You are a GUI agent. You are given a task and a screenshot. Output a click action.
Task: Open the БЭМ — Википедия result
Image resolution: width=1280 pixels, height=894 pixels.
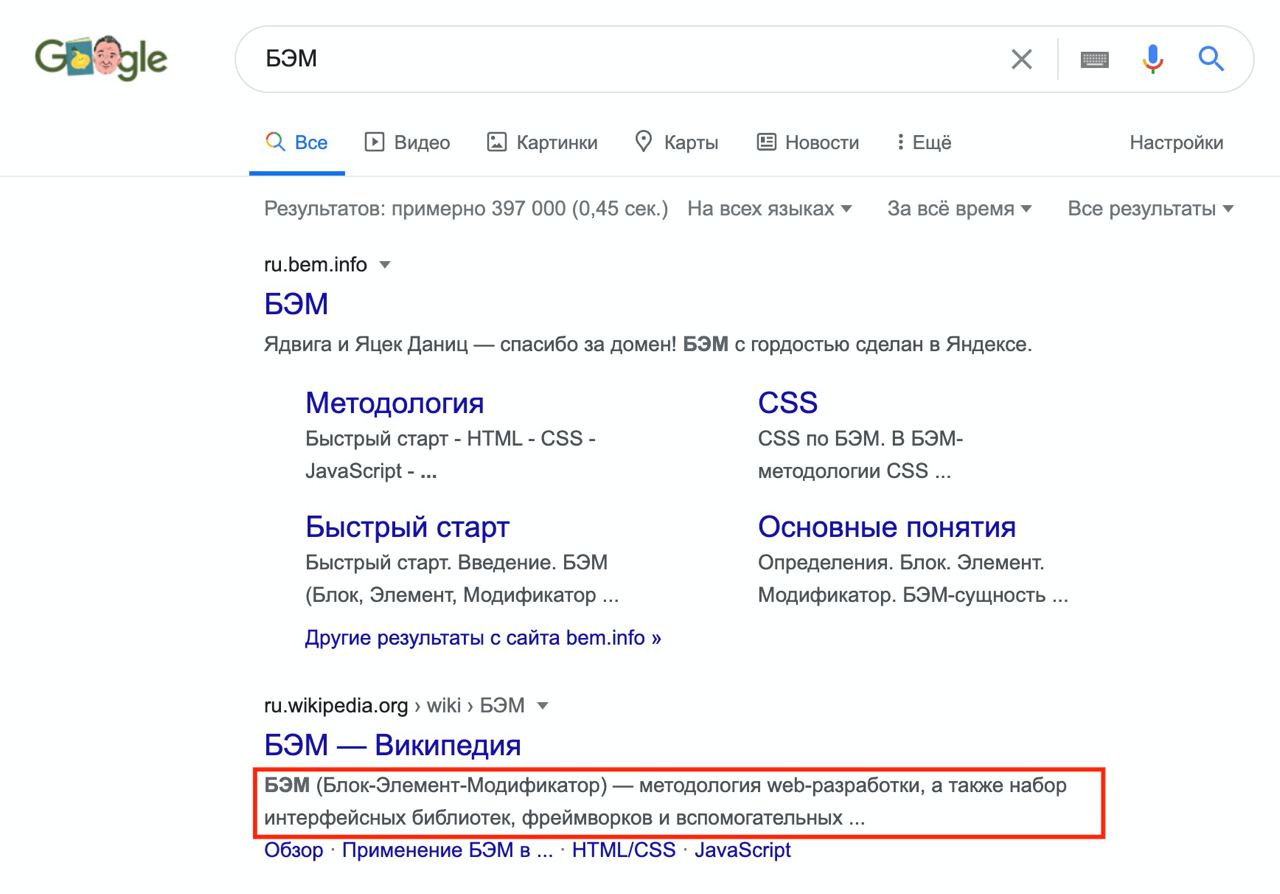[x=392, y=745]
